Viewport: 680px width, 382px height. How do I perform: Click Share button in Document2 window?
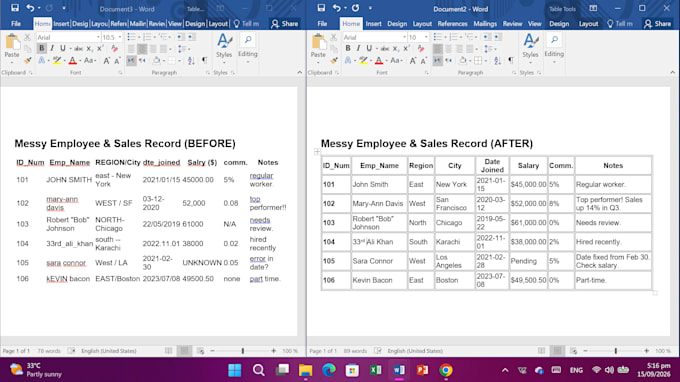657,24
